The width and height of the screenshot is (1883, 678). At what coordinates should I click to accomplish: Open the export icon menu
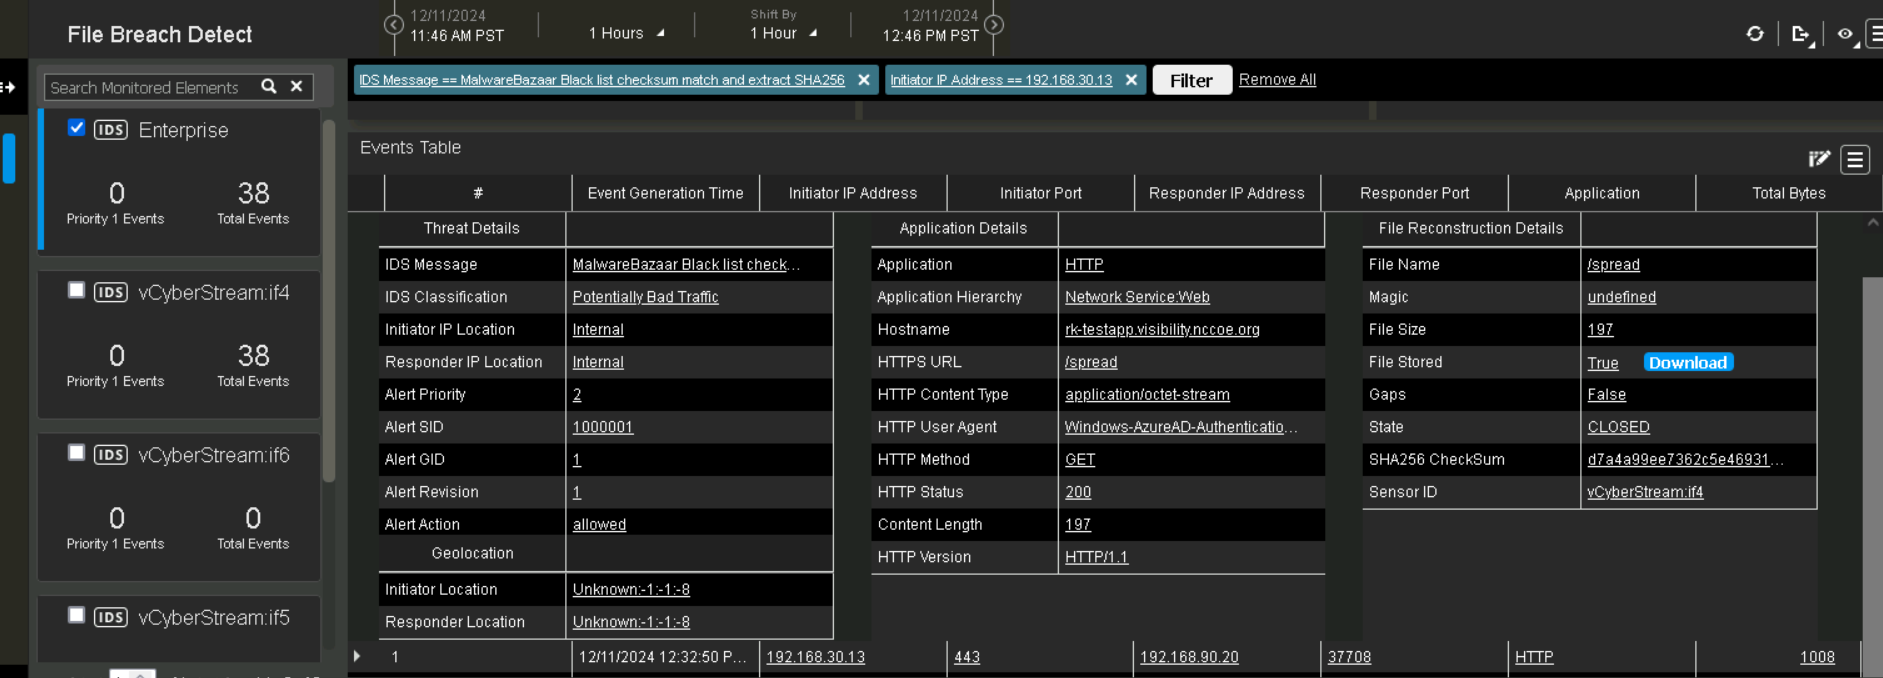pos(1801,34)
